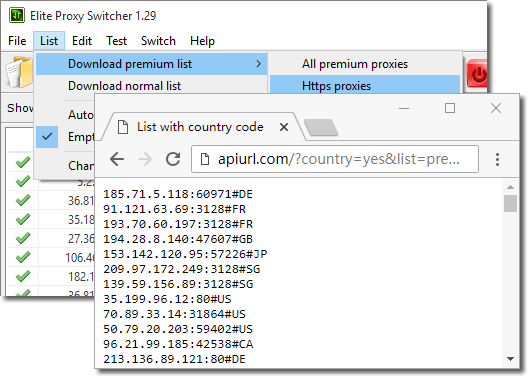Choose Download premium list
The height and width of the screenshot is (377, 528).
(152, 64)
